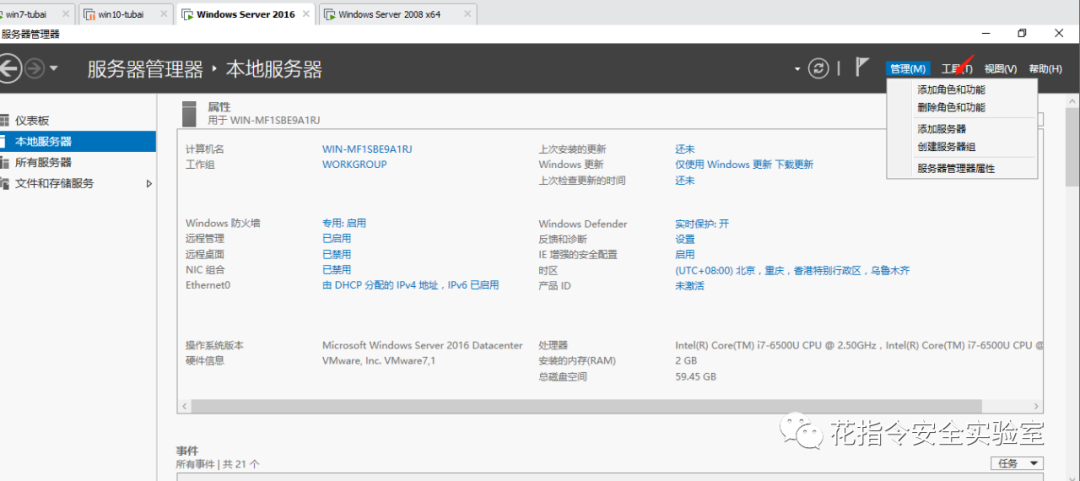Viewport: 1080px width, 481px height.
Task: Click the forward navigation arrow
Action: [x=34, y=69]
